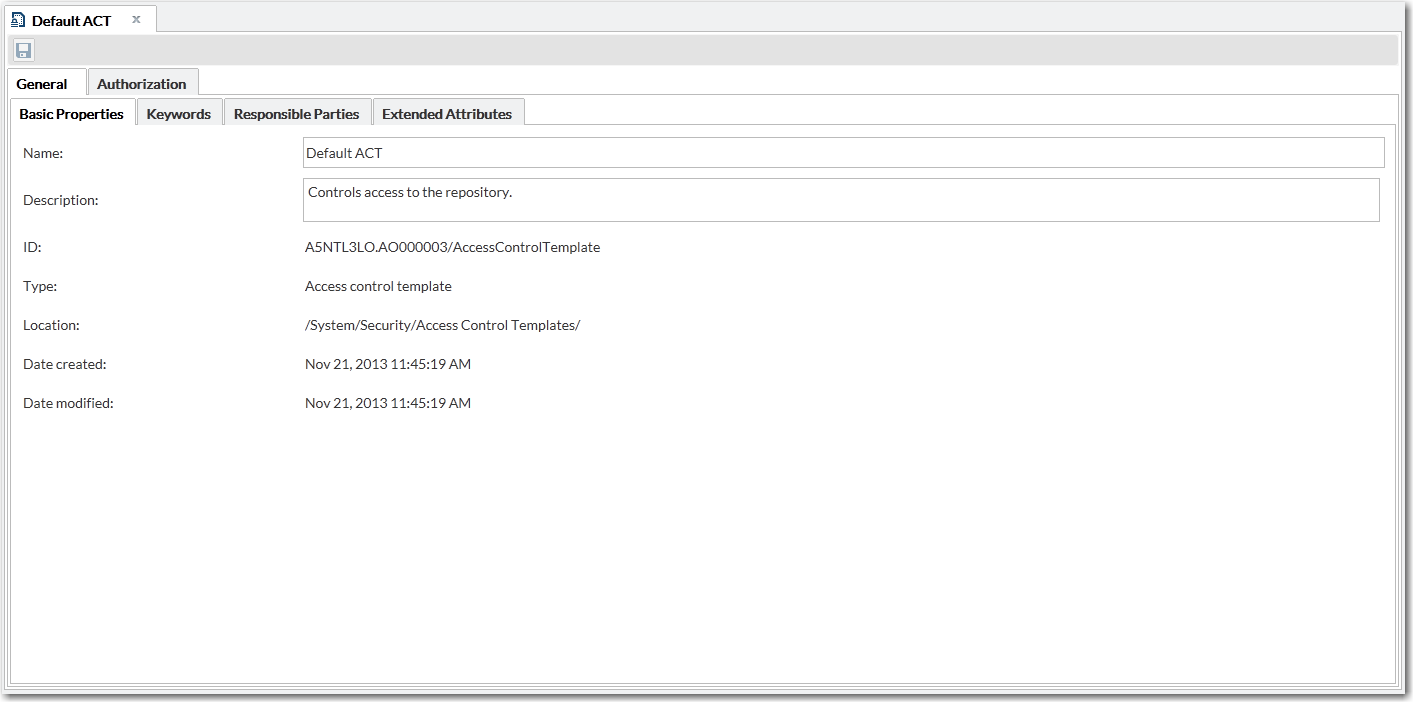Click the access control template icon on the tab

point(15,17)
